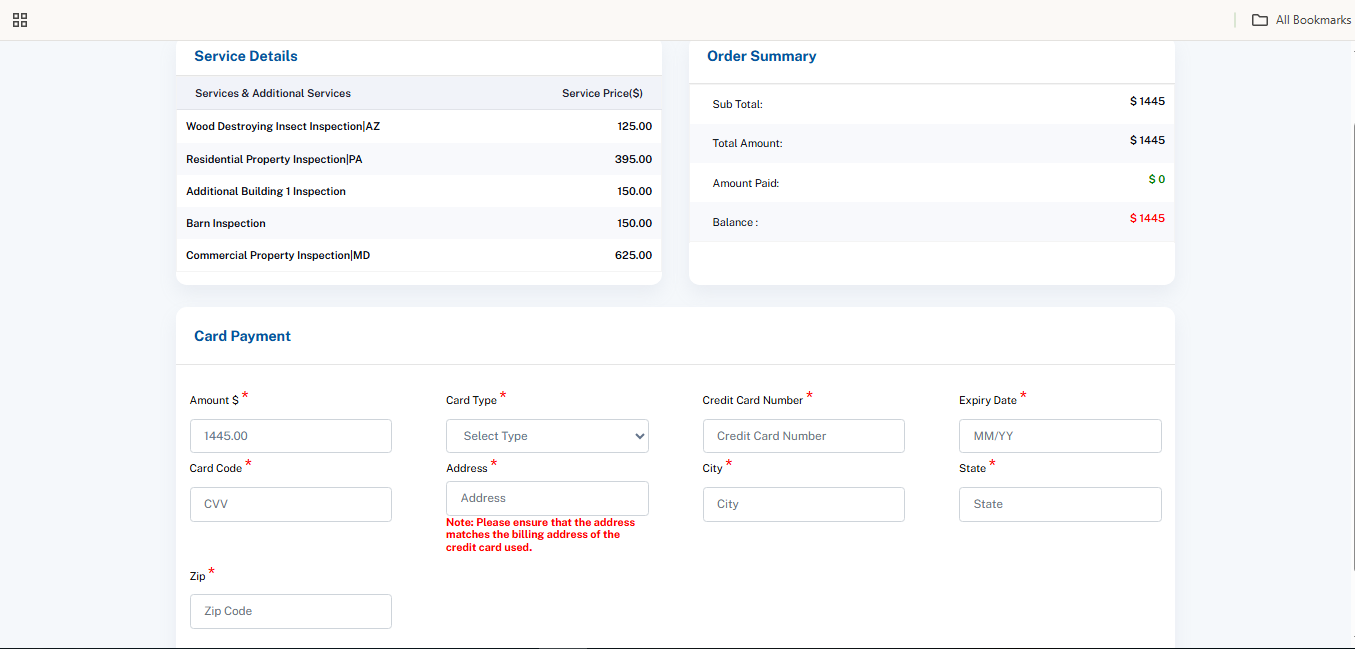Open the All Bookmarks folder
Image resolution: width=1355 pixels, height=649 pixels.
tap(1302, 20)
